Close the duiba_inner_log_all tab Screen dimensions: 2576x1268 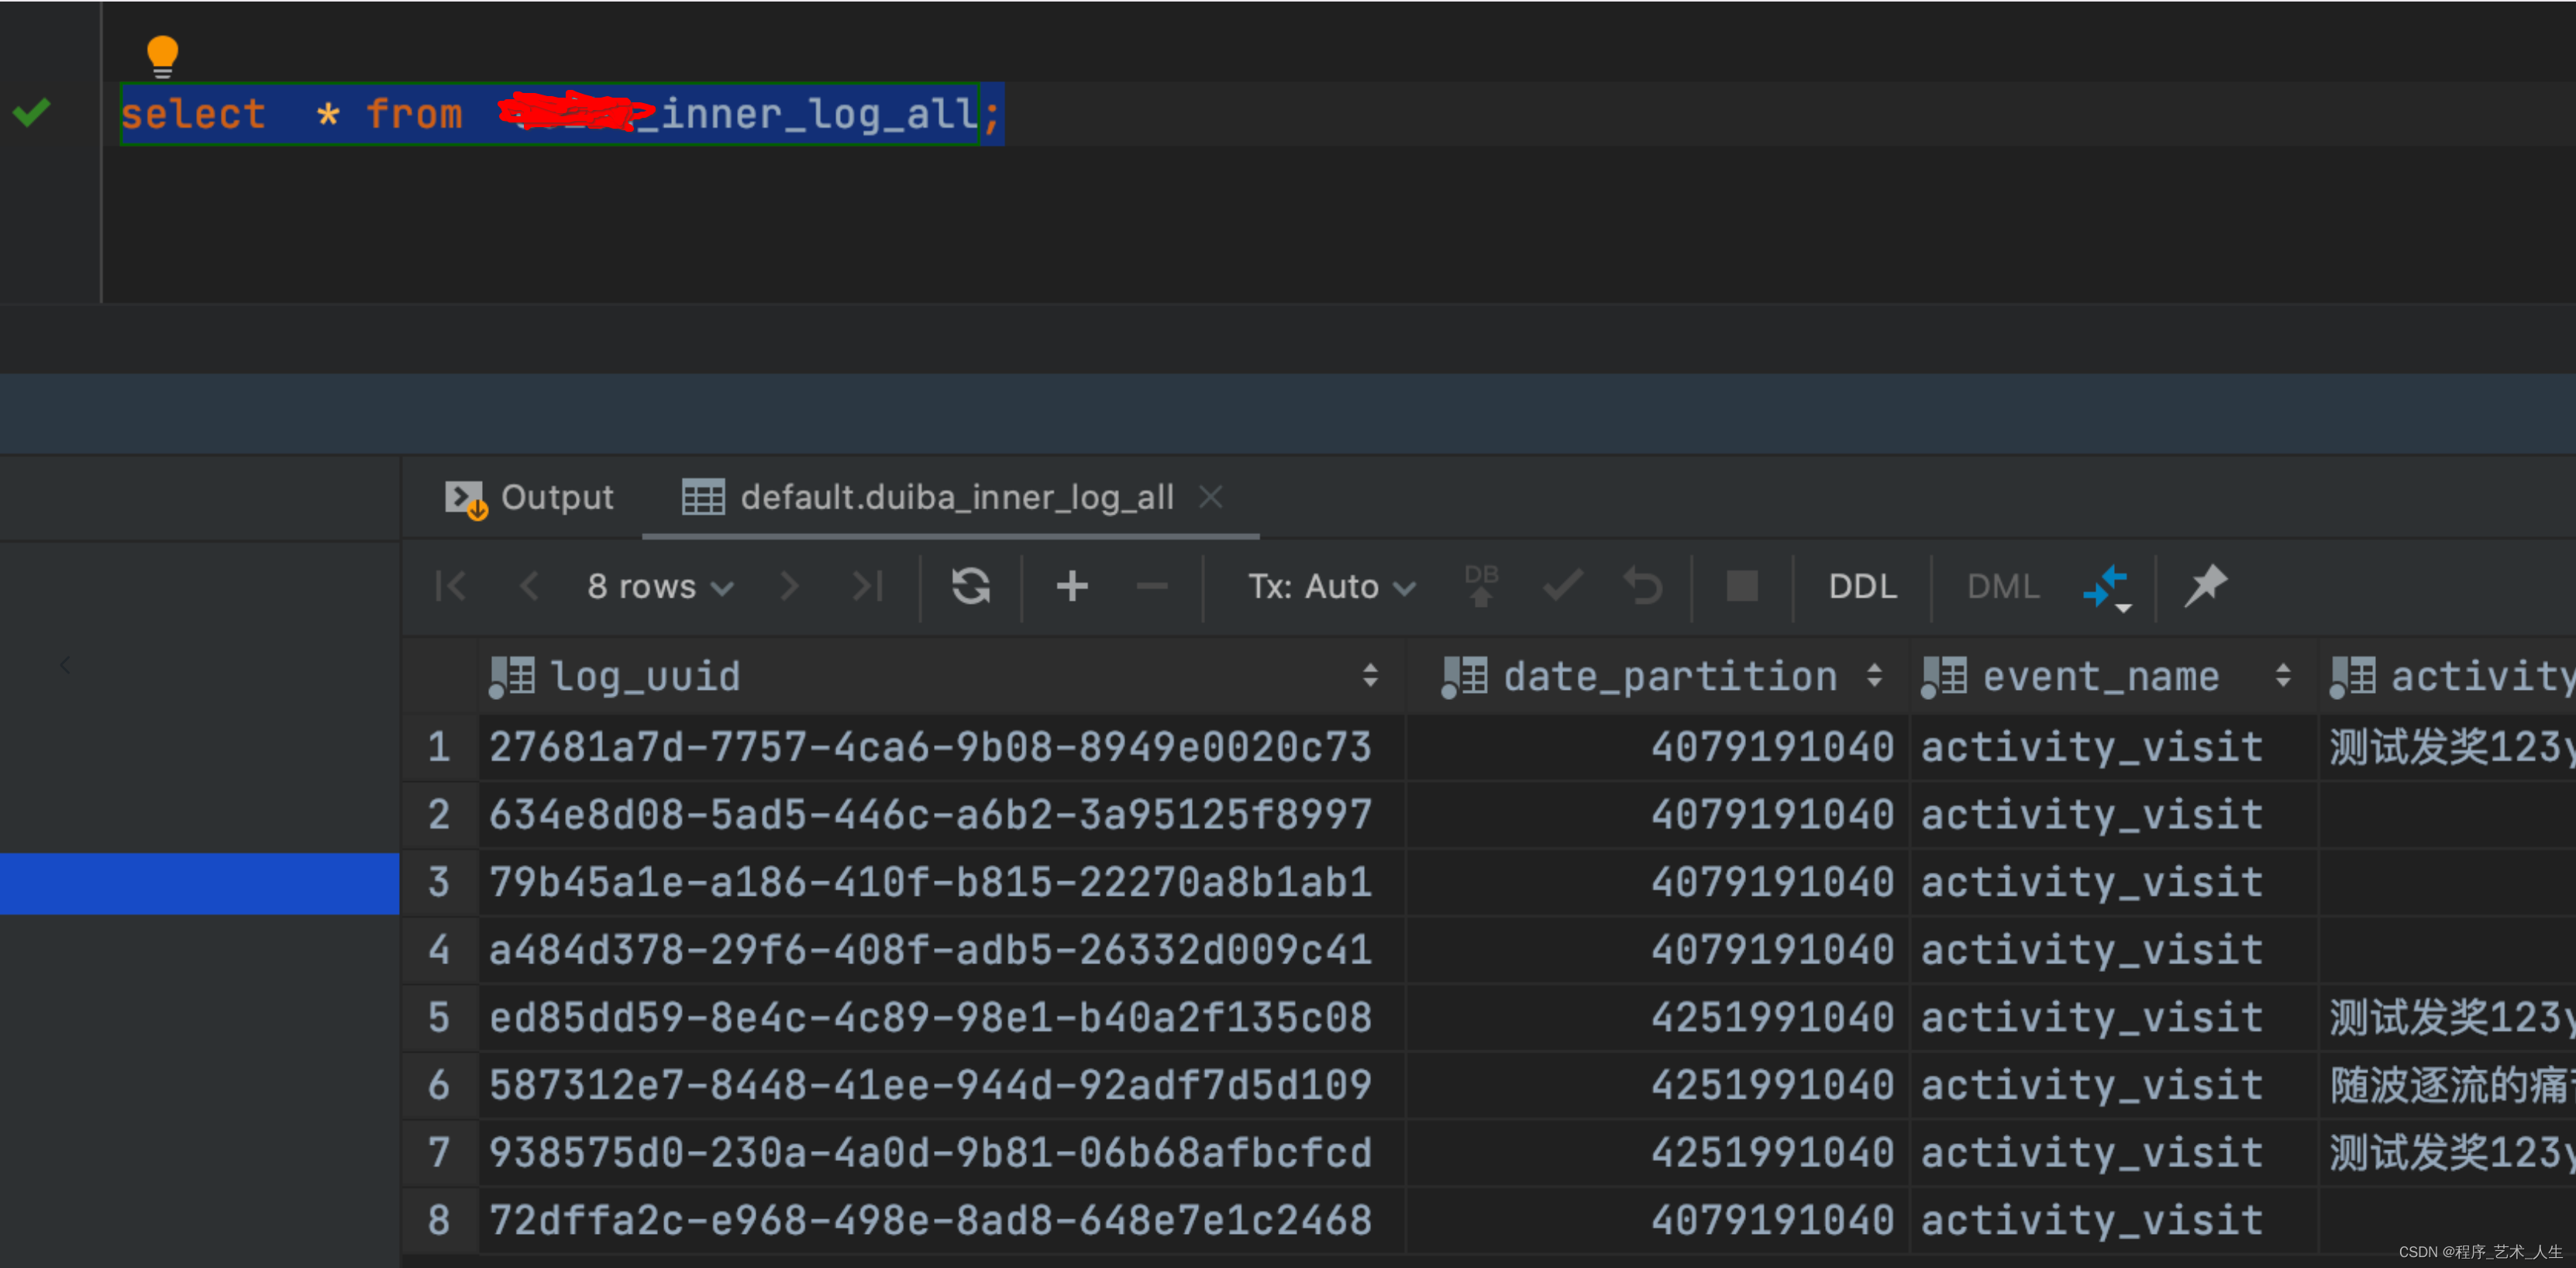(1211, 497)
